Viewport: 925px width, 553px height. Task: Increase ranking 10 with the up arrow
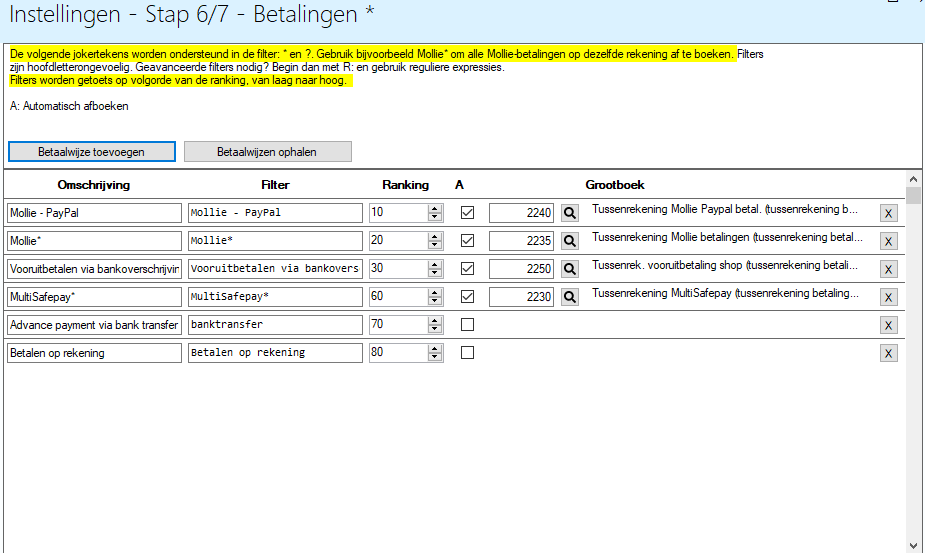(x=435, y=208)
